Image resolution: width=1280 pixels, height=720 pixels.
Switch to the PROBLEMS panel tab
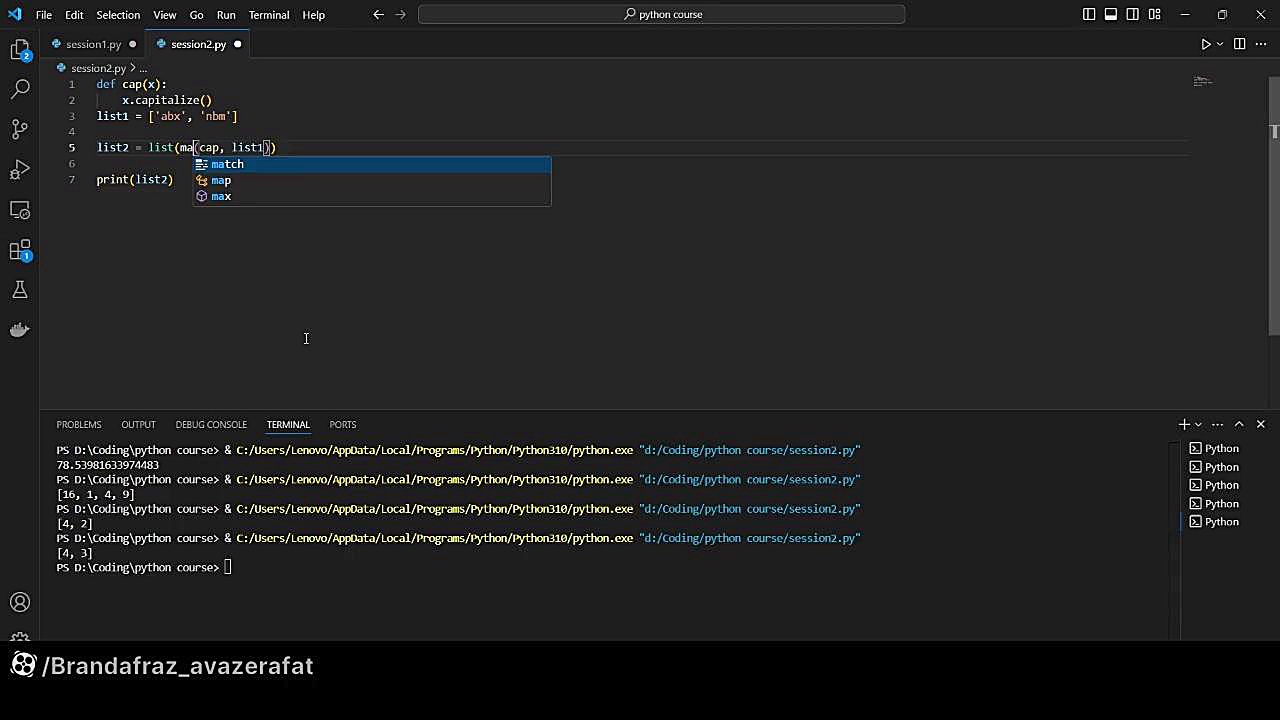(79, 424)
